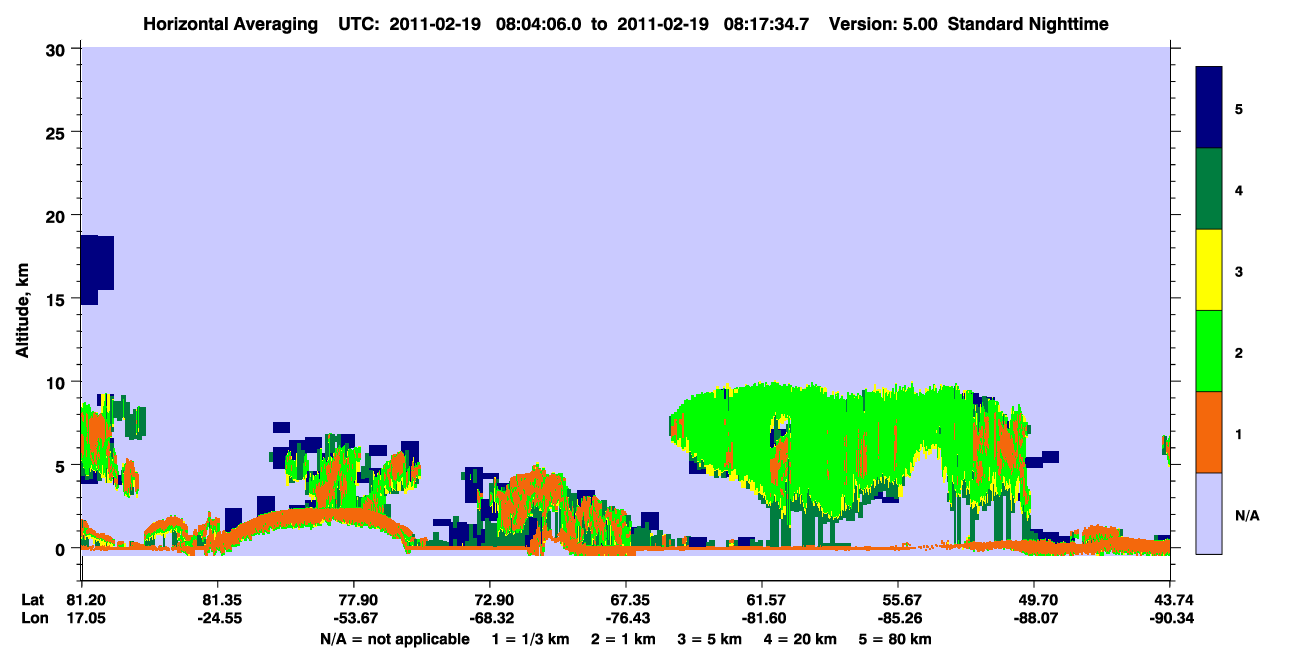Screen dimensions: 1300x667
Task: Click the lavender N/A colorbar segment
Action: (1209, 513)
